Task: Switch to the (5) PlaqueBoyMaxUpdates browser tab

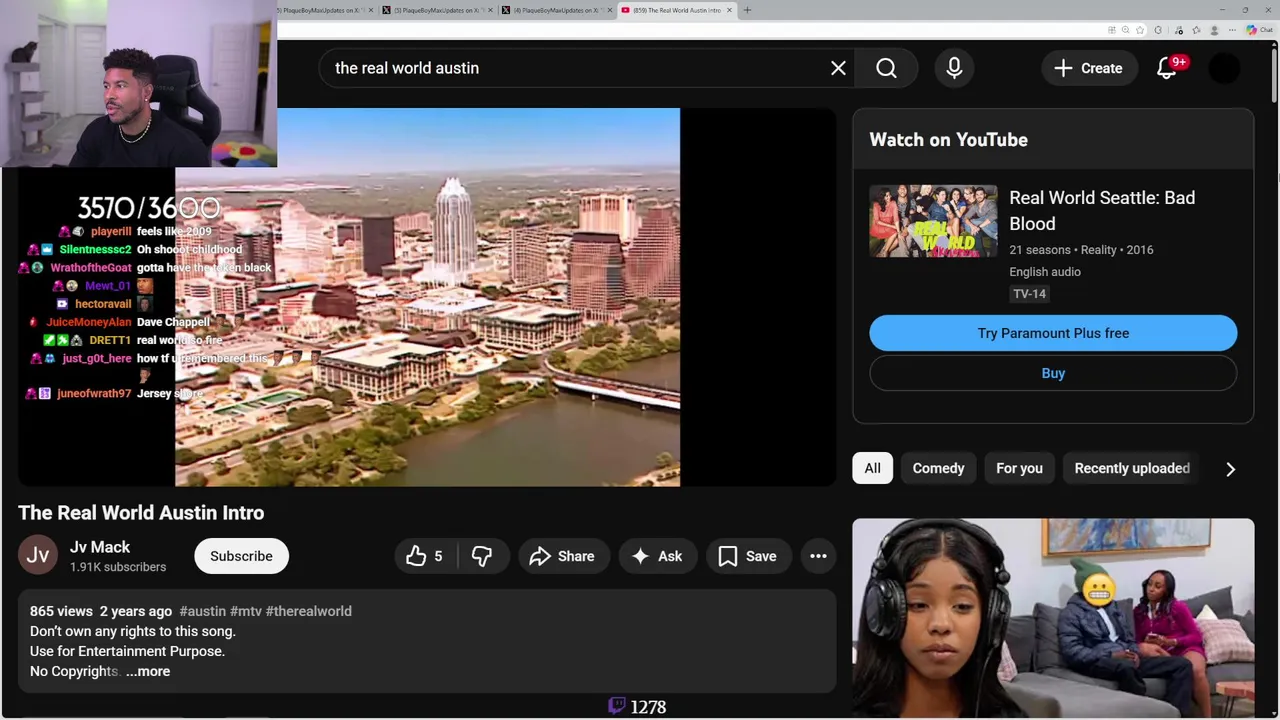Action: (438, 10)
